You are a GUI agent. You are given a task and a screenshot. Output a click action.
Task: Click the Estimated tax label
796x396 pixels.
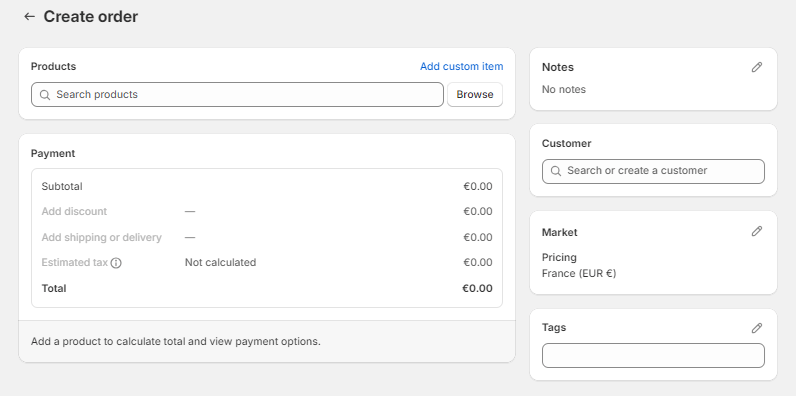coord(75,262)
